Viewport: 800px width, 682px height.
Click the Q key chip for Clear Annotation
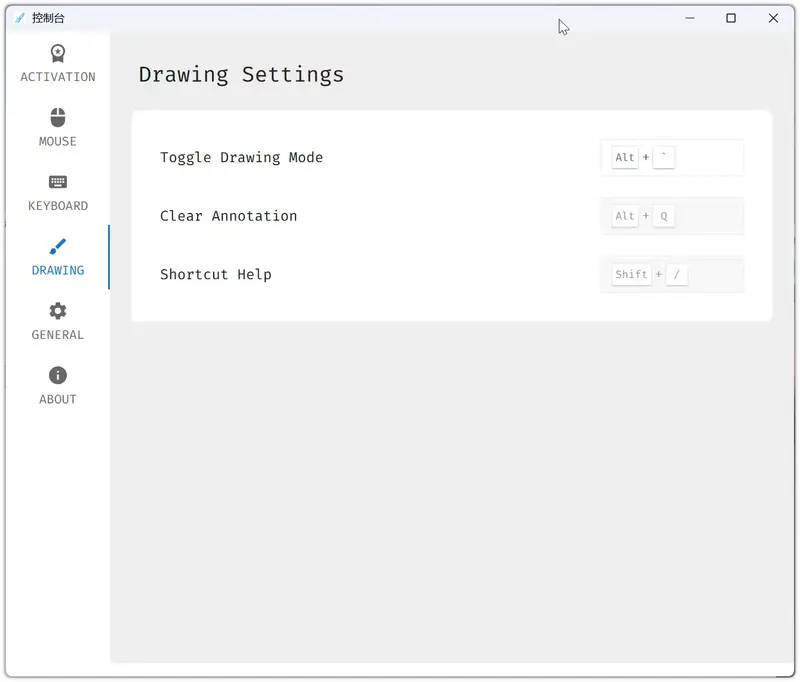663,216
